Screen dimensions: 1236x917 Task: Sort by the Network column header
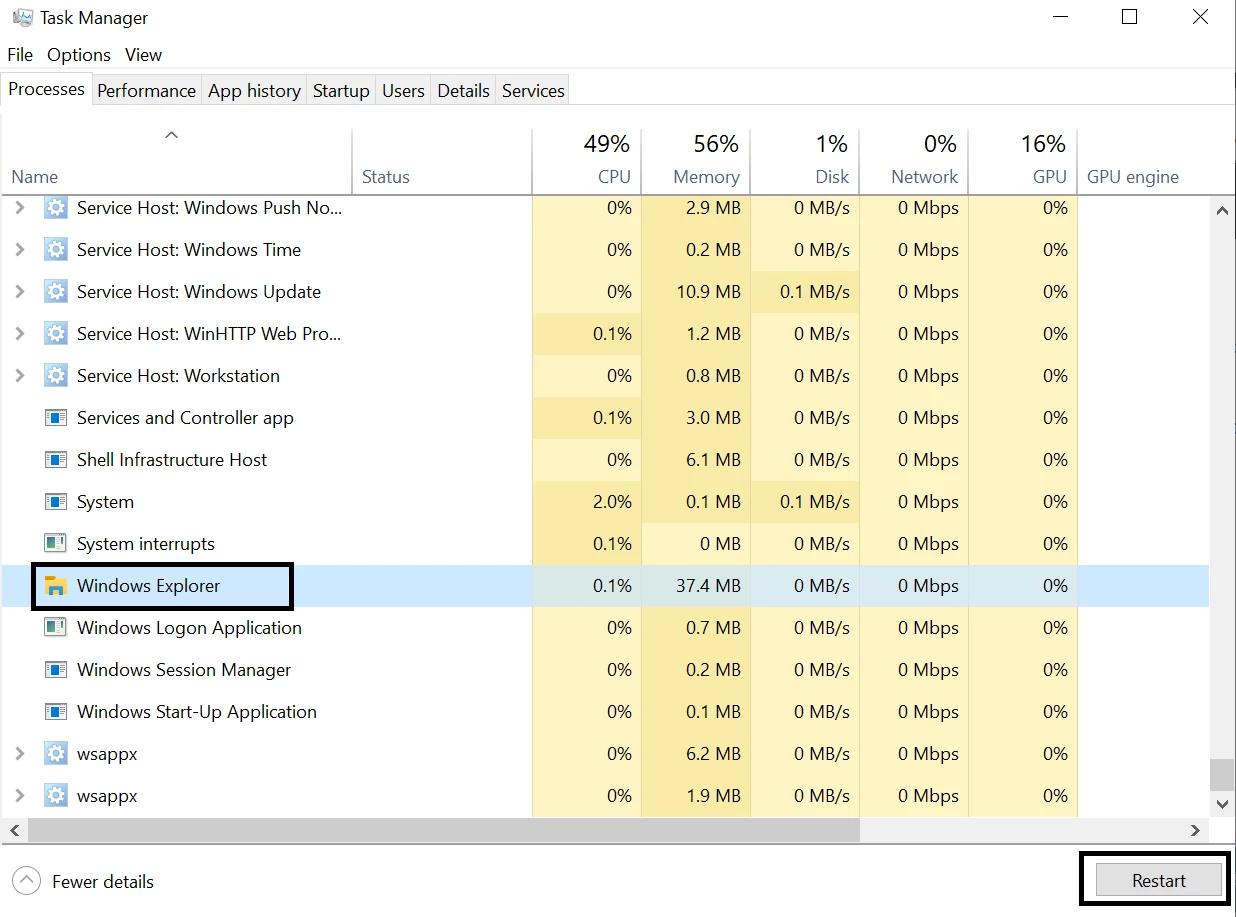[x=914, y=160]
